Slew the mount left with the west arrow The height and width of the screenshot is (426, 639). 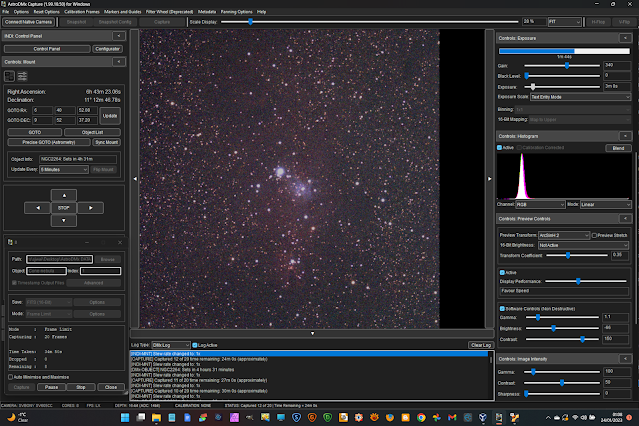point(40,209)
